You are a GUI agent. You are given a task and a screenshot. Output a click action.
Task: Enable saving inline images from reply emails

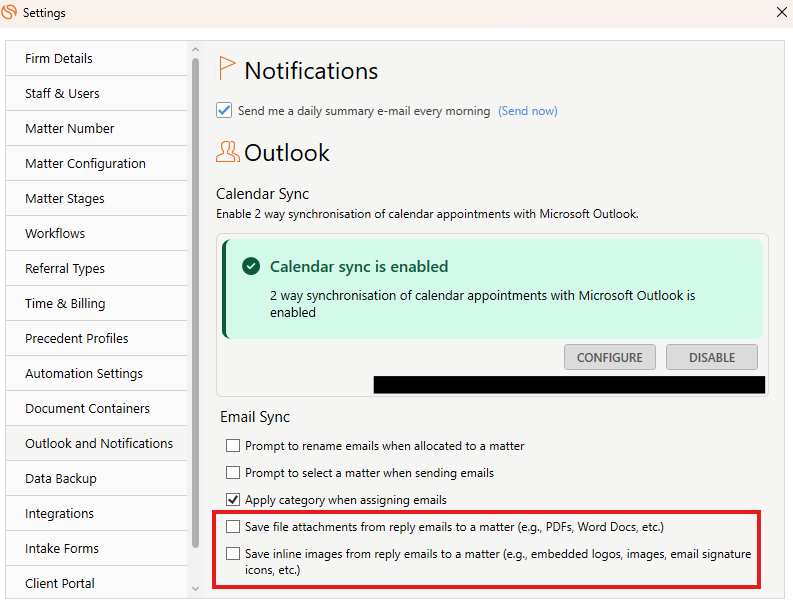233,553
